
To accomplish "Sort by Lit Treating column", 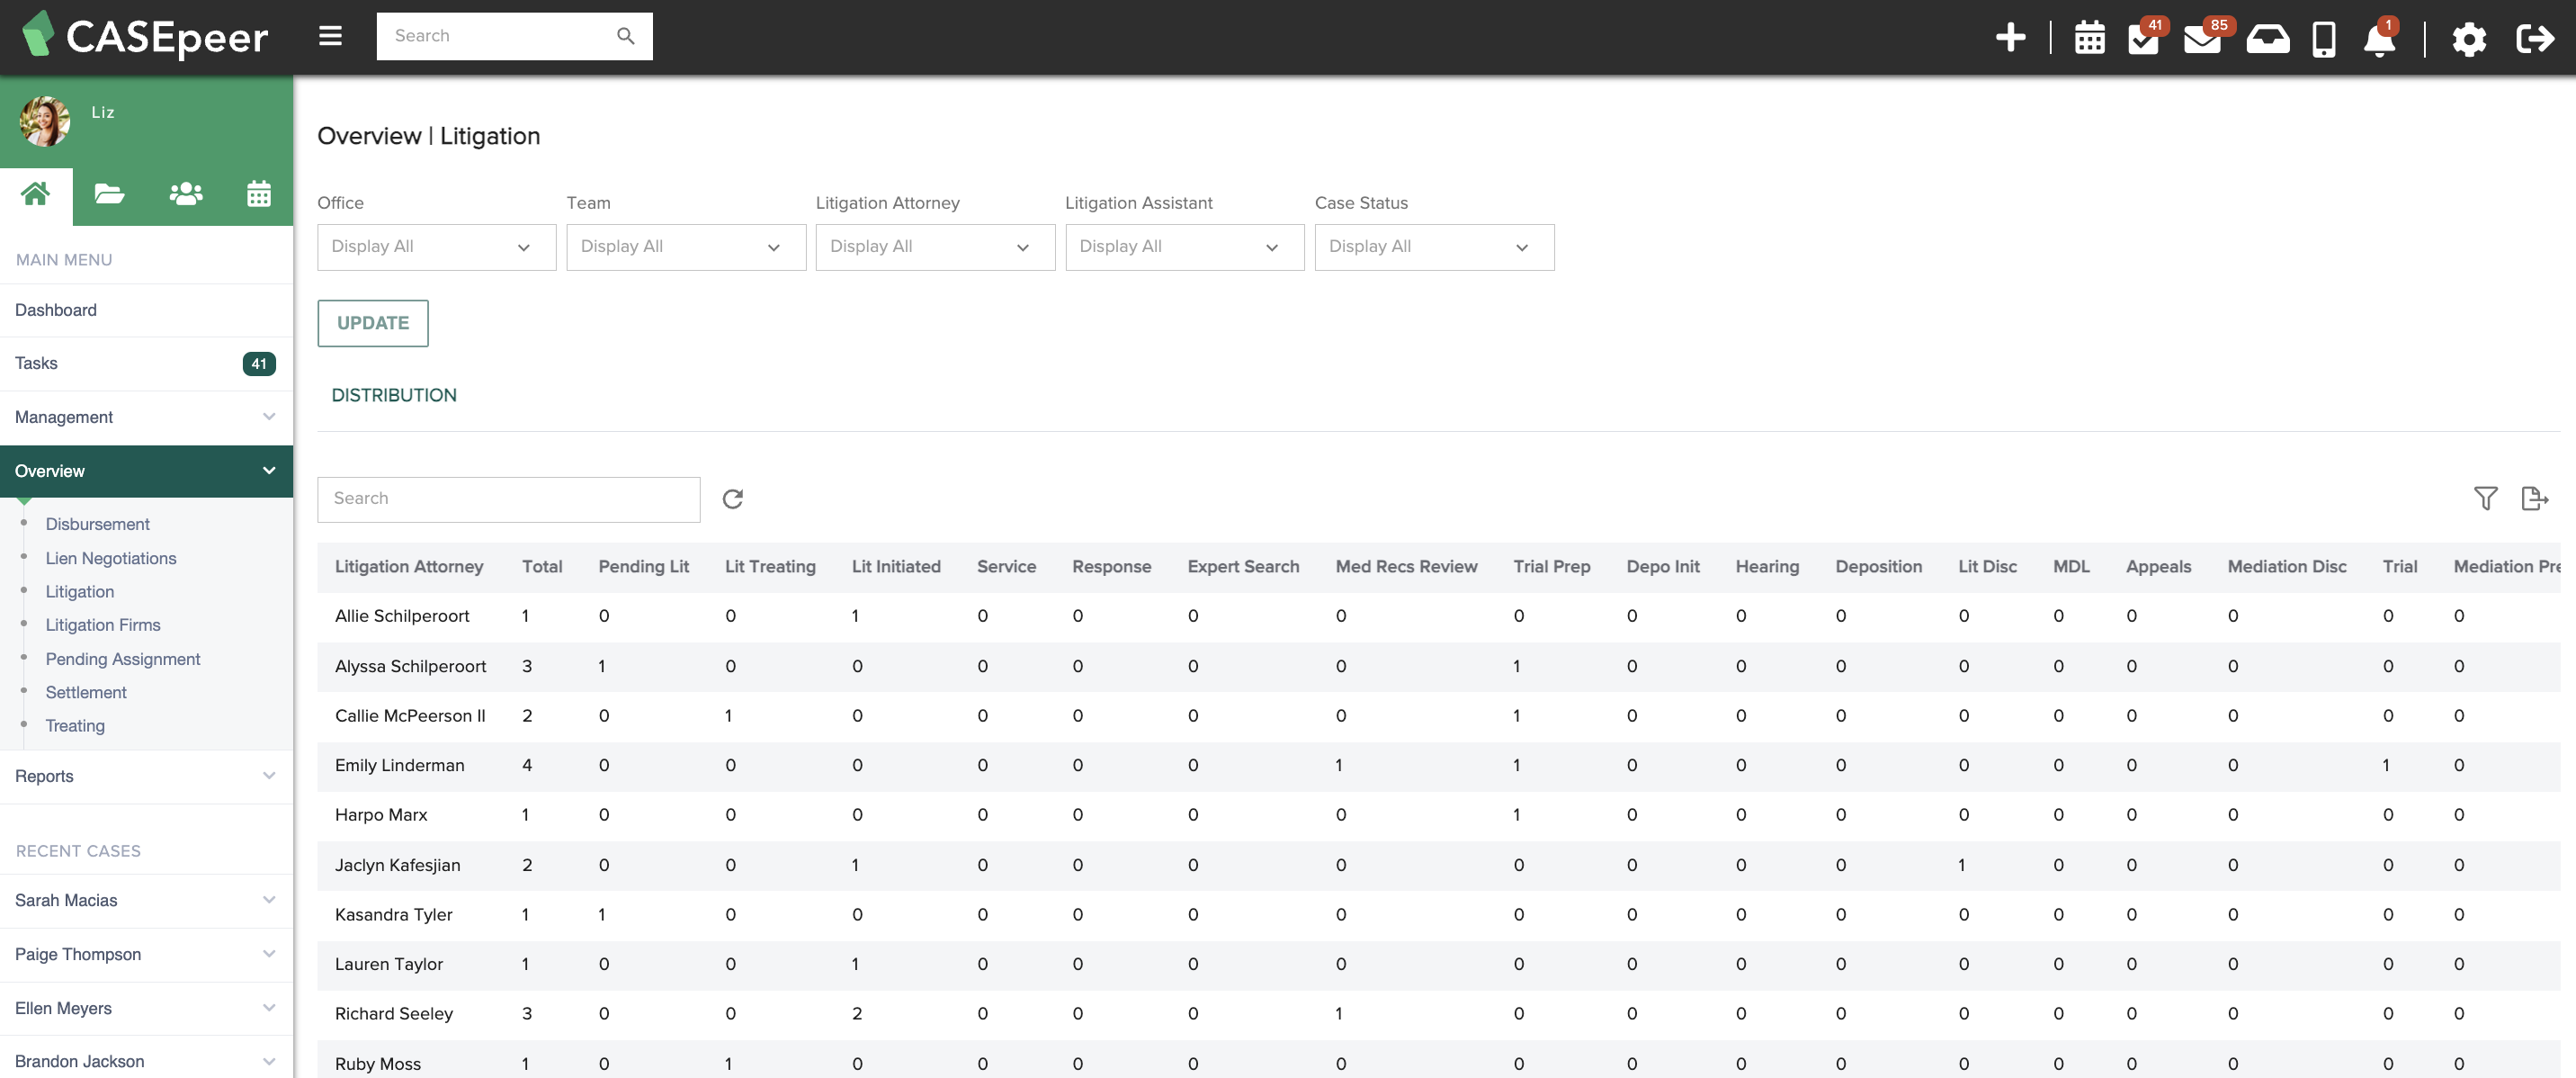I will [x=770, y=567].
